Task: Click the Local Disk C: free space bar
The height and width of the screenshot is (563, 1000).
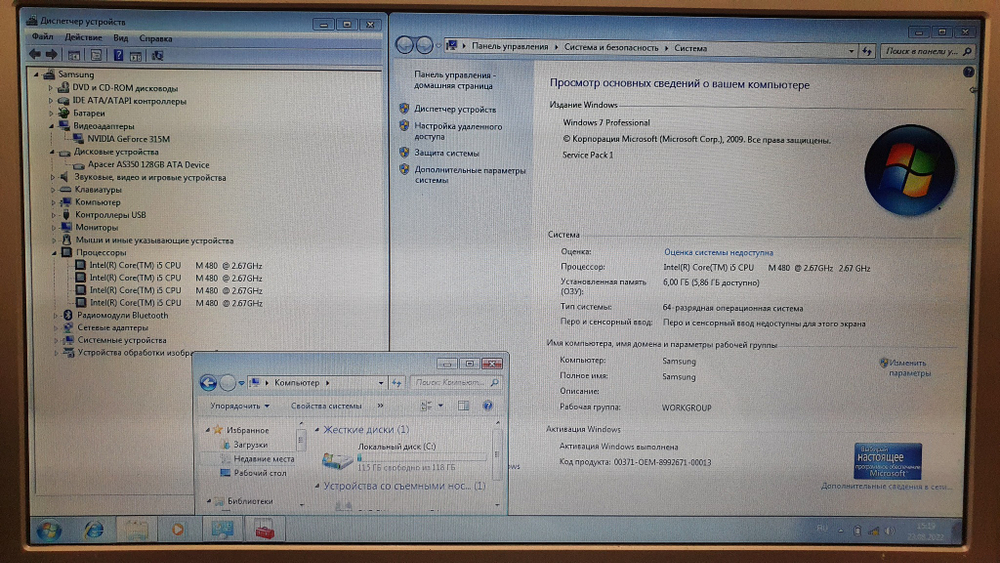Action: 421,457
